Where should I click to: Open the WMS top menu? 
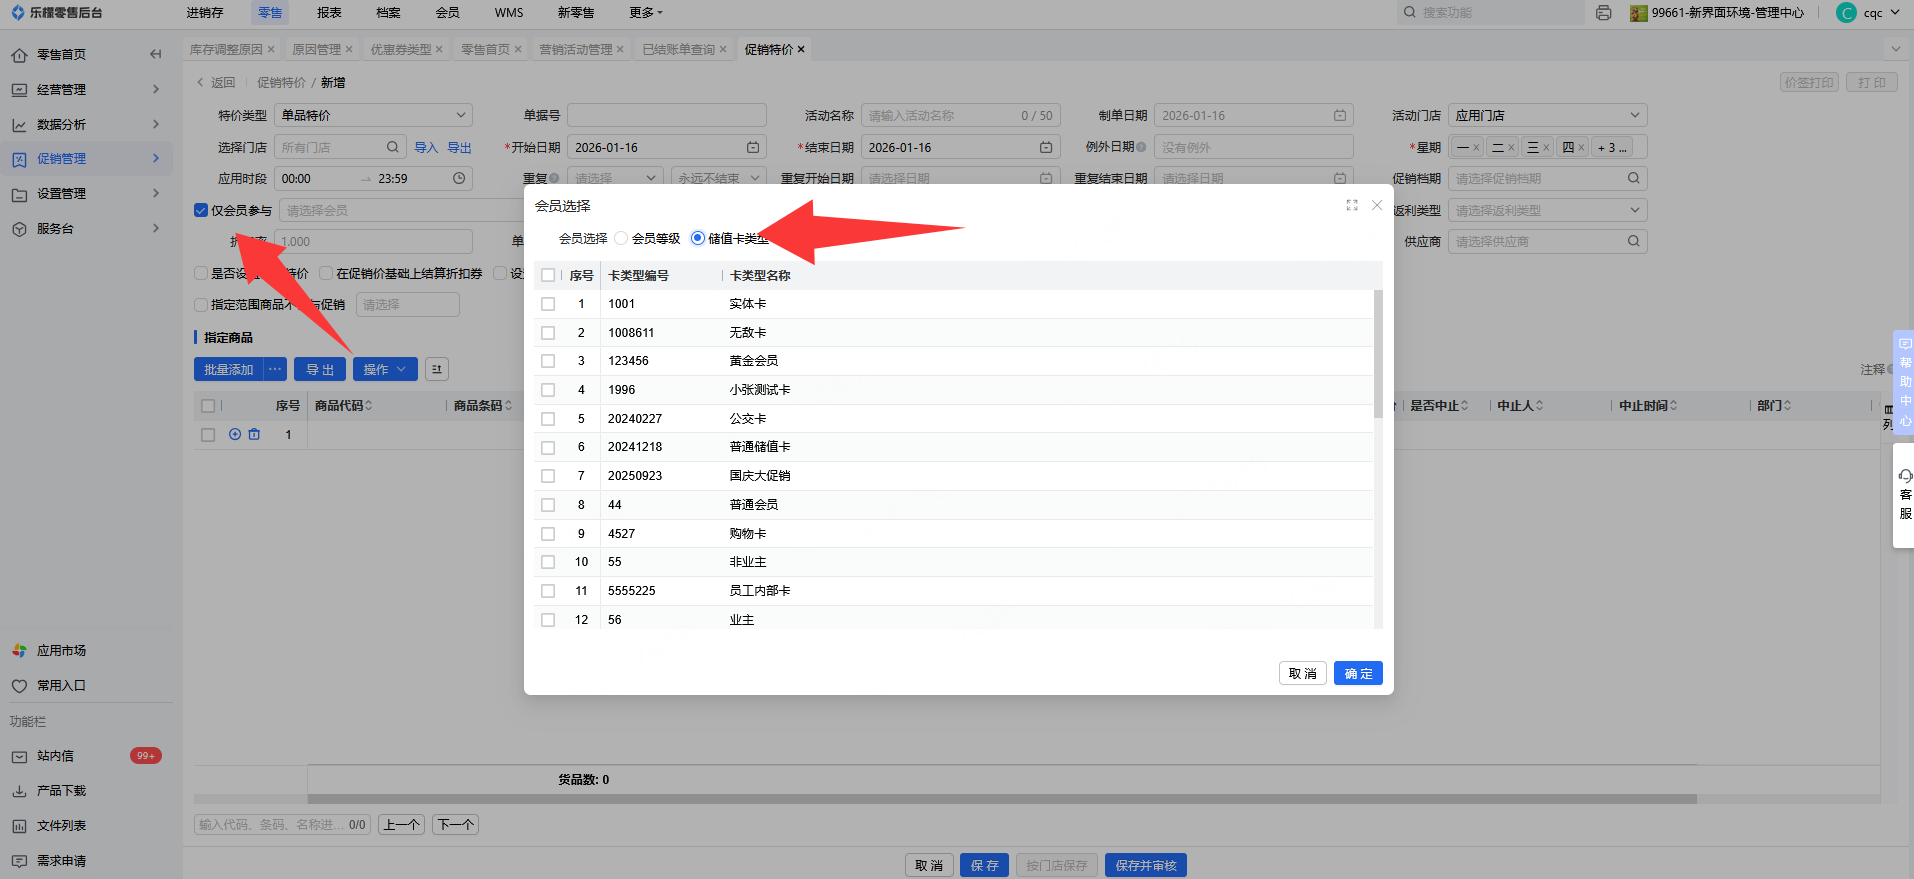click(509, 13)
